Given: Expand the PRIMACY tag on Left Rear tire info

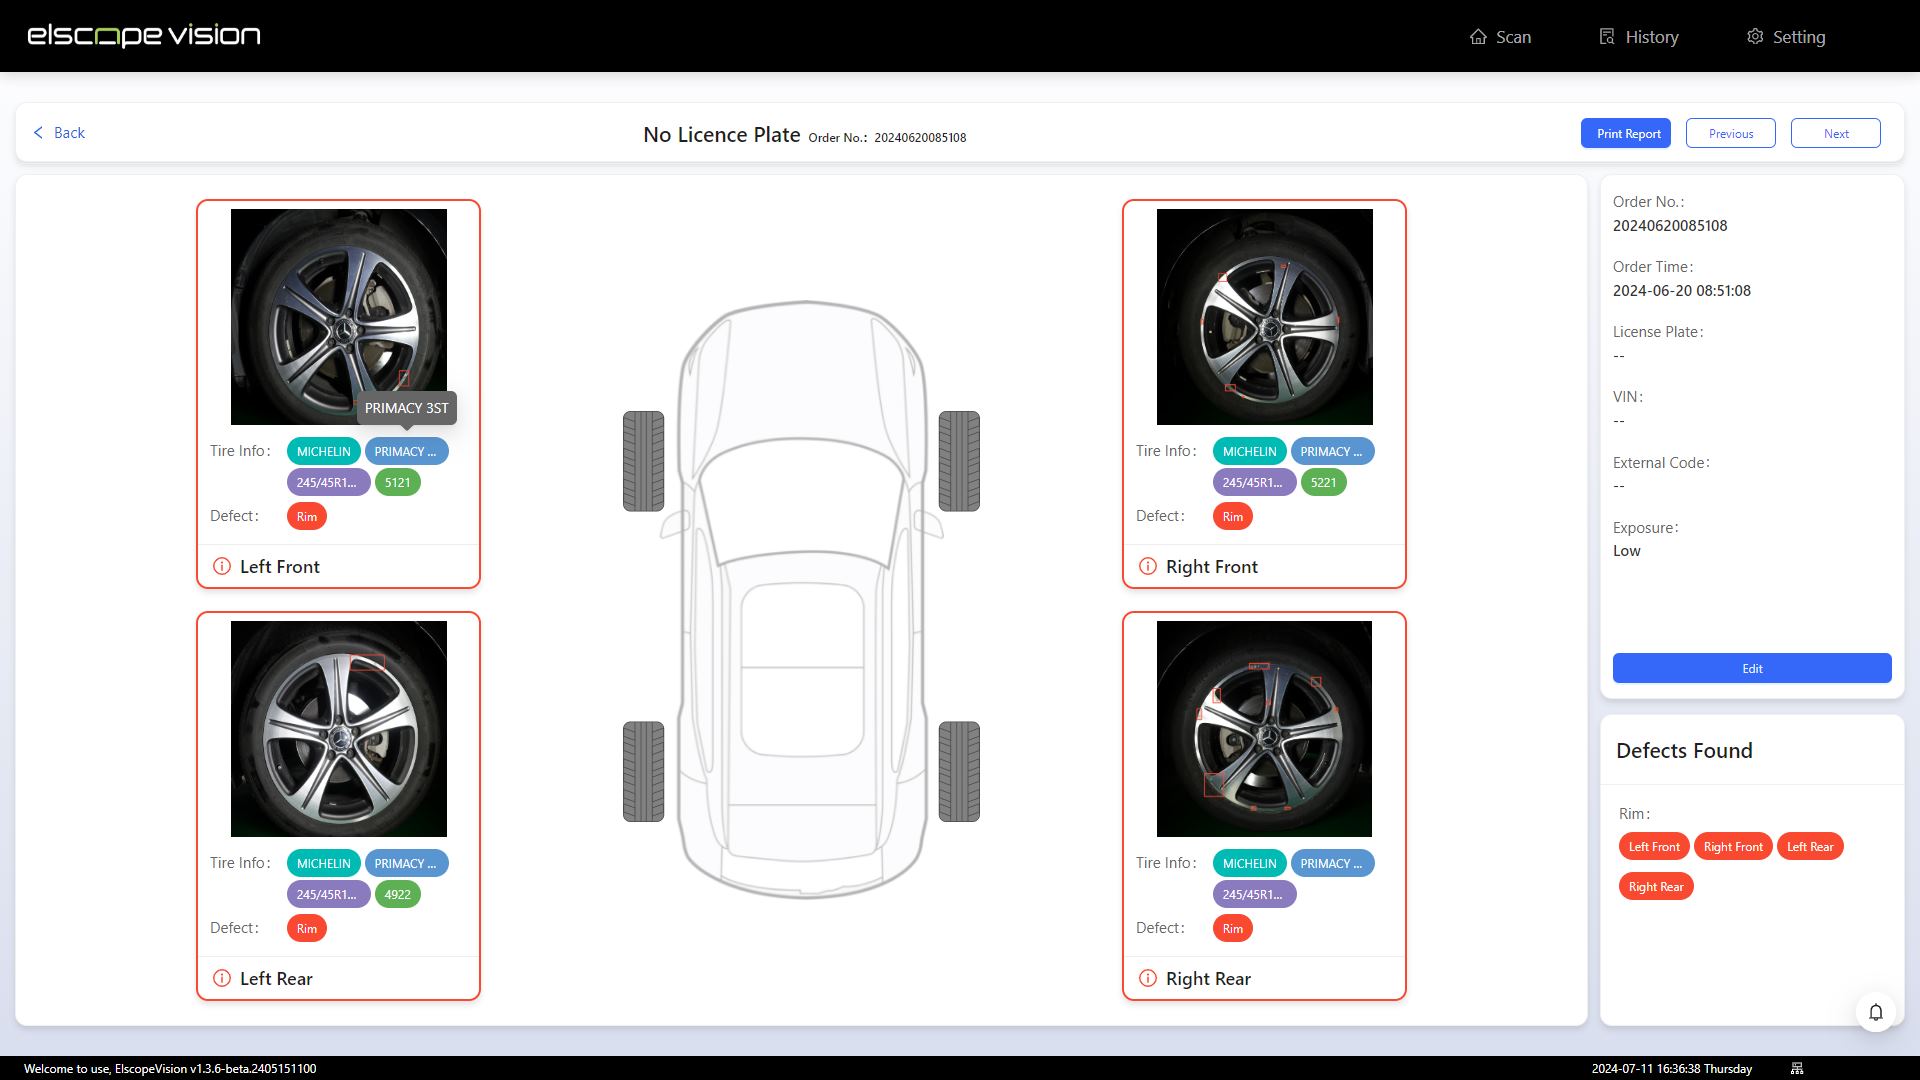Looking at the screenshot, I should 406,863.
